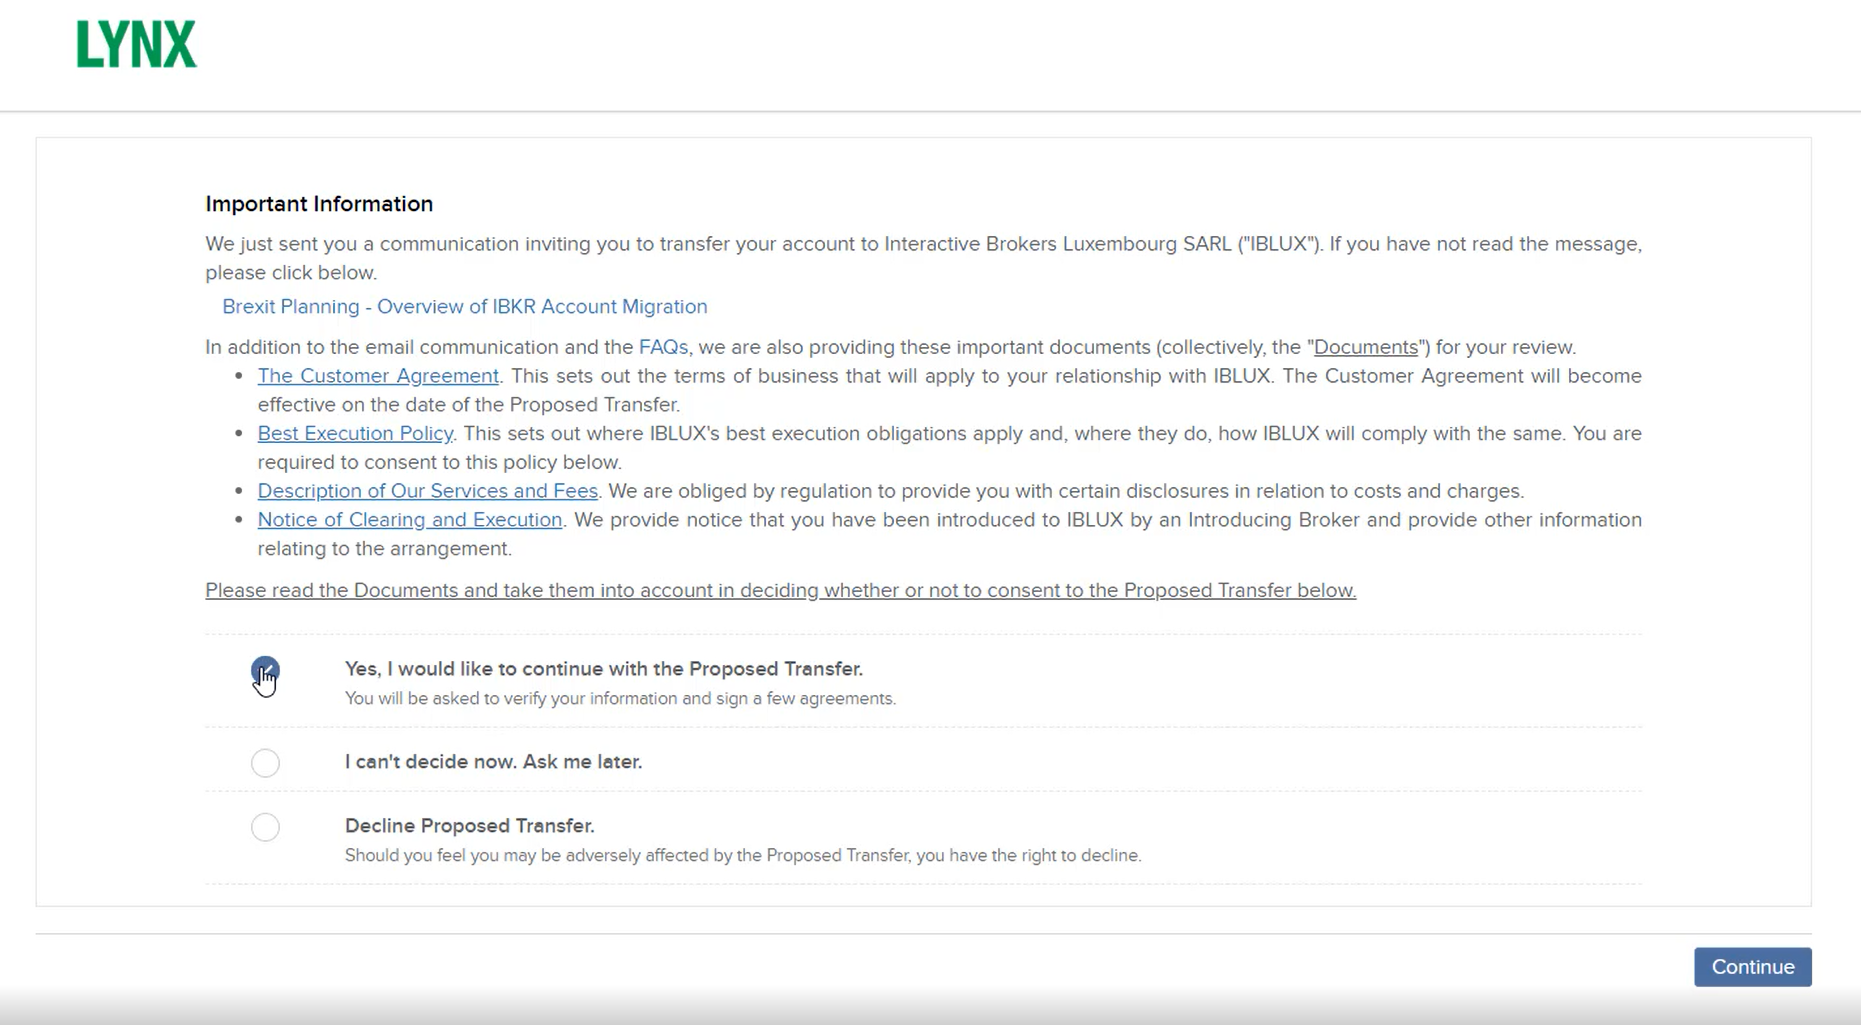Click the Continue button
The height and width of the screenshot is (1025, 1861).
1752,967
